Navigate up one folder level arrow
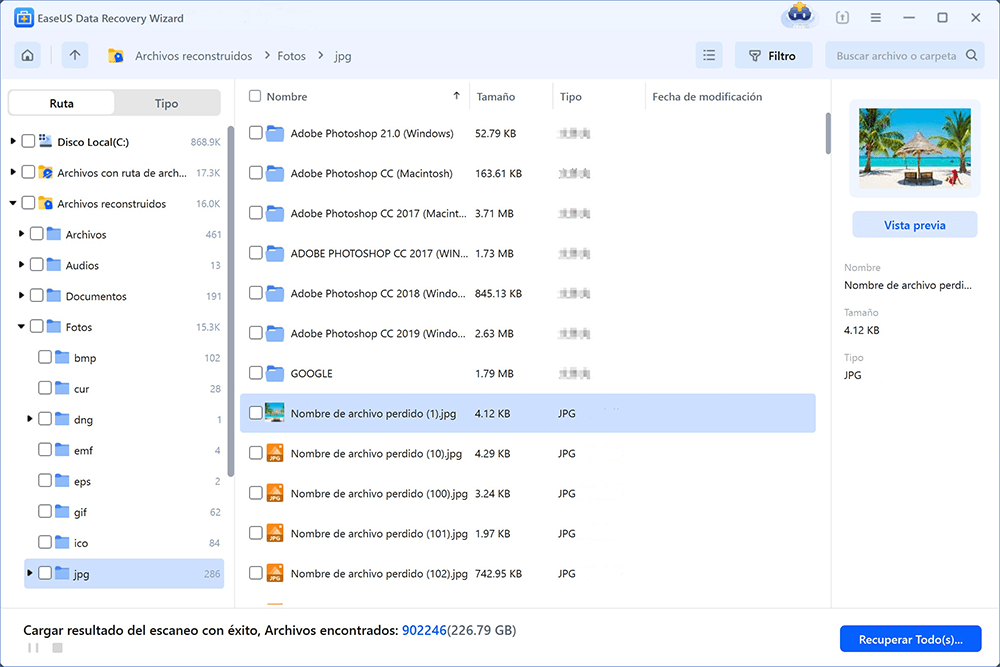 75,55
